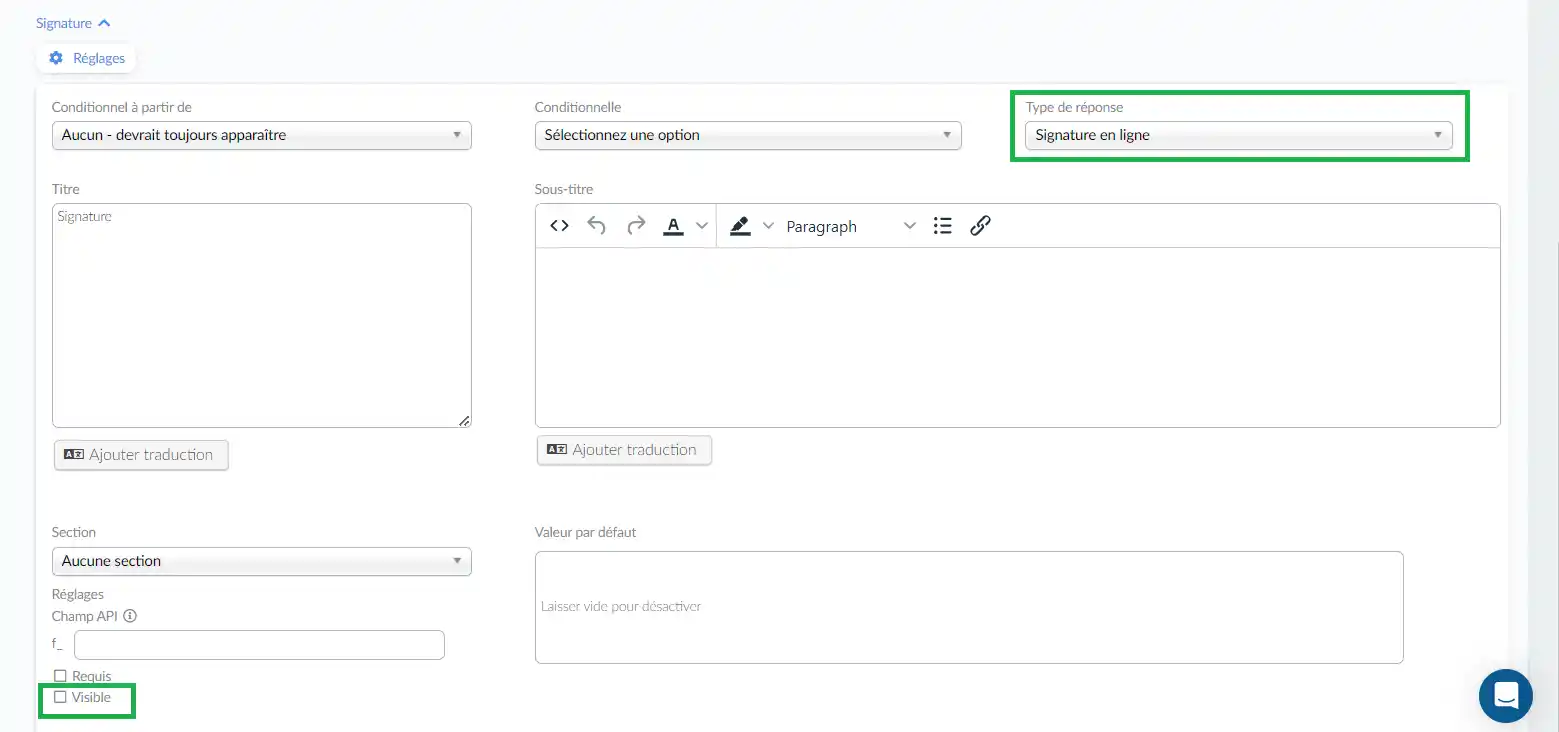Image resolution: width=1559 pixels, height=732 pixels.
Task: Click inside the Sous-titre editor body
Action: tap(1018, 337)
